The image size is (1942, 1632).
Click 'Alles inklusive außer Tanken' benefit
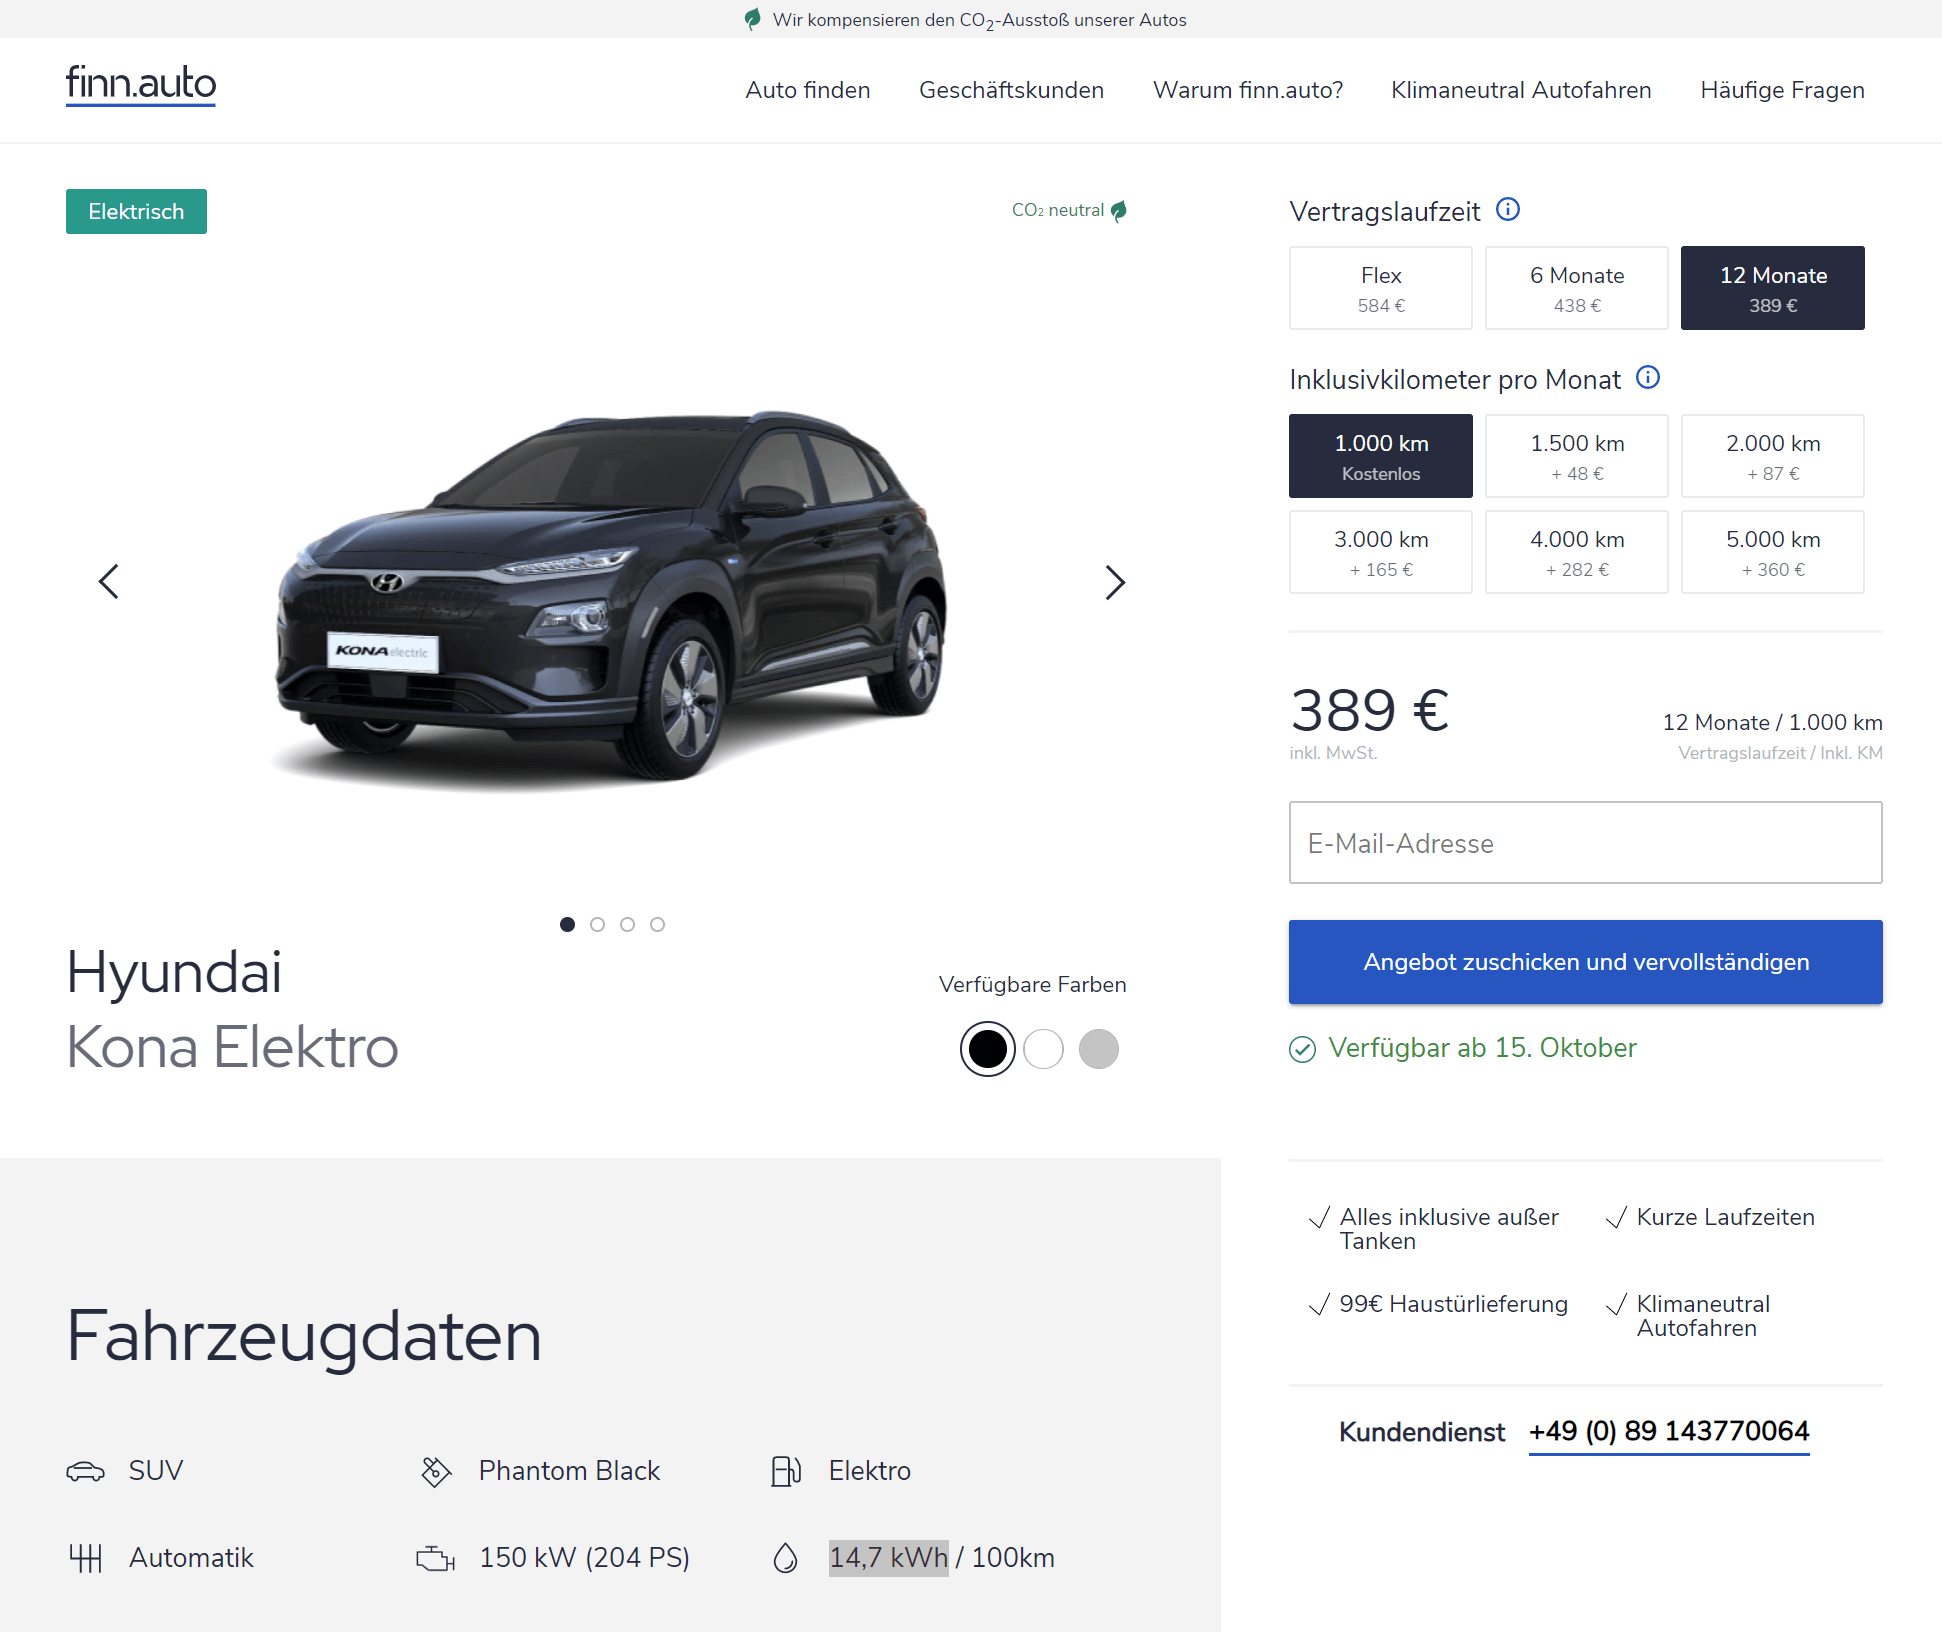pyautogui.click(x=1449, y=1229)
